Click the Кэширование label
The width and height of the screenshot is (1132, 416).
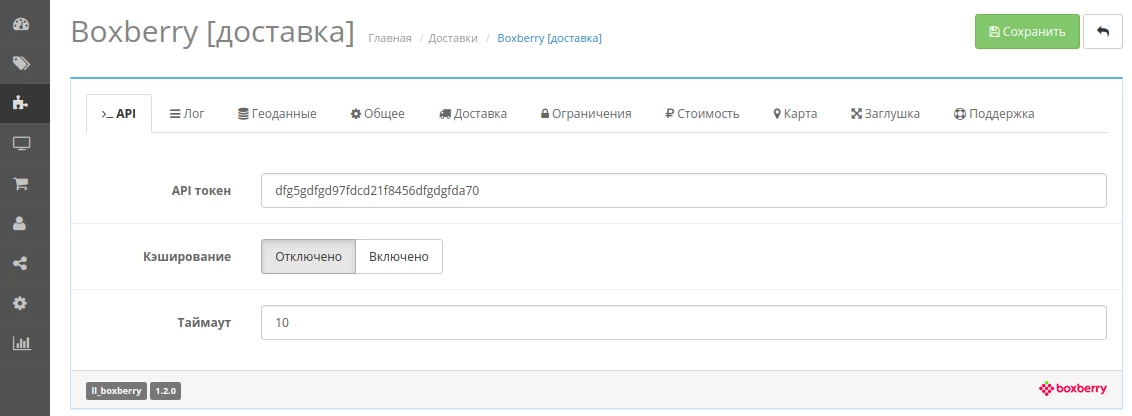pyautogui.click(x=187, y=256)
